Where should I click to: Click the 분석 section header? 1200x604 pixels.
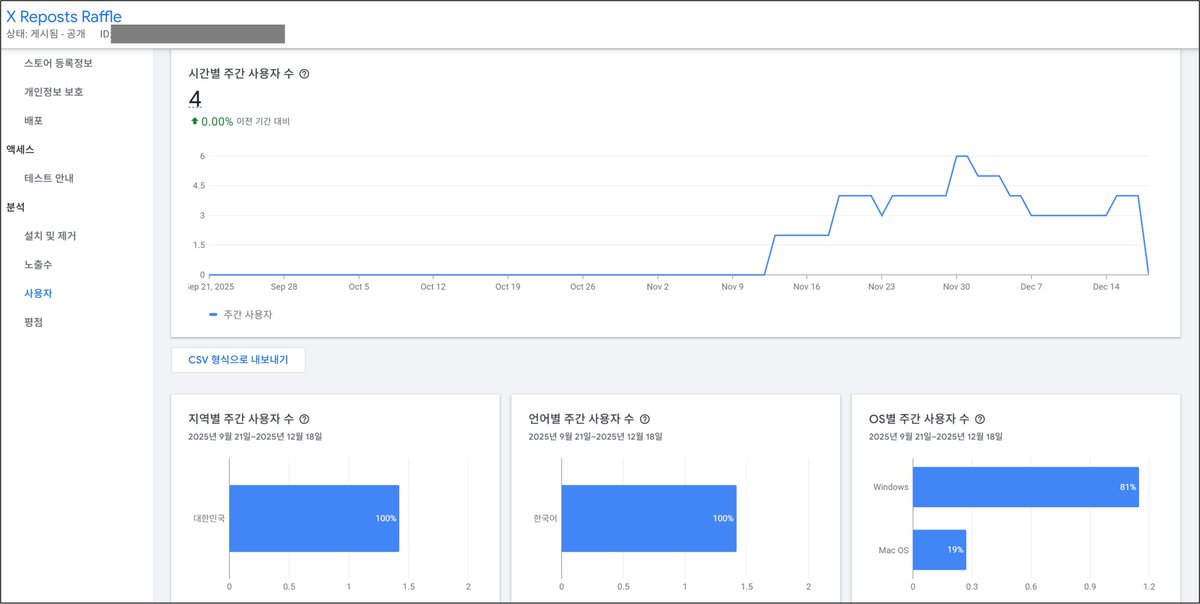16,207
